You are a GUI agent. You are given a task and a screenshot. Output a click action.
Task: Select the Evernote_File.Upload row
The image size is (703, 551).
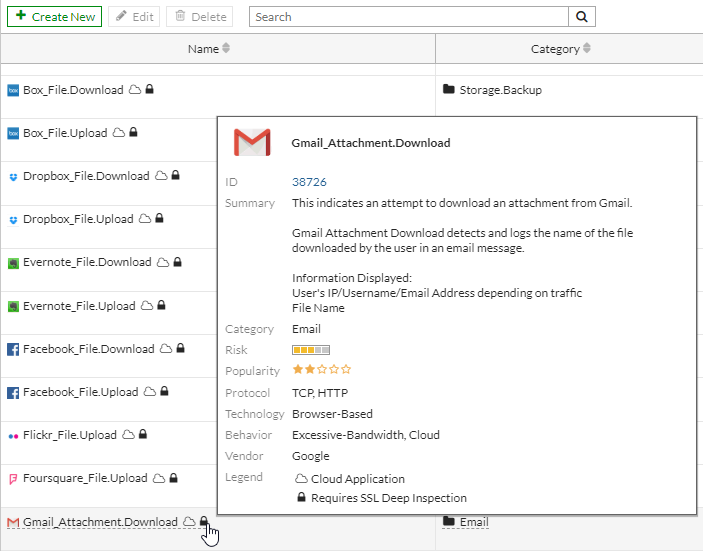click(79, 306)
